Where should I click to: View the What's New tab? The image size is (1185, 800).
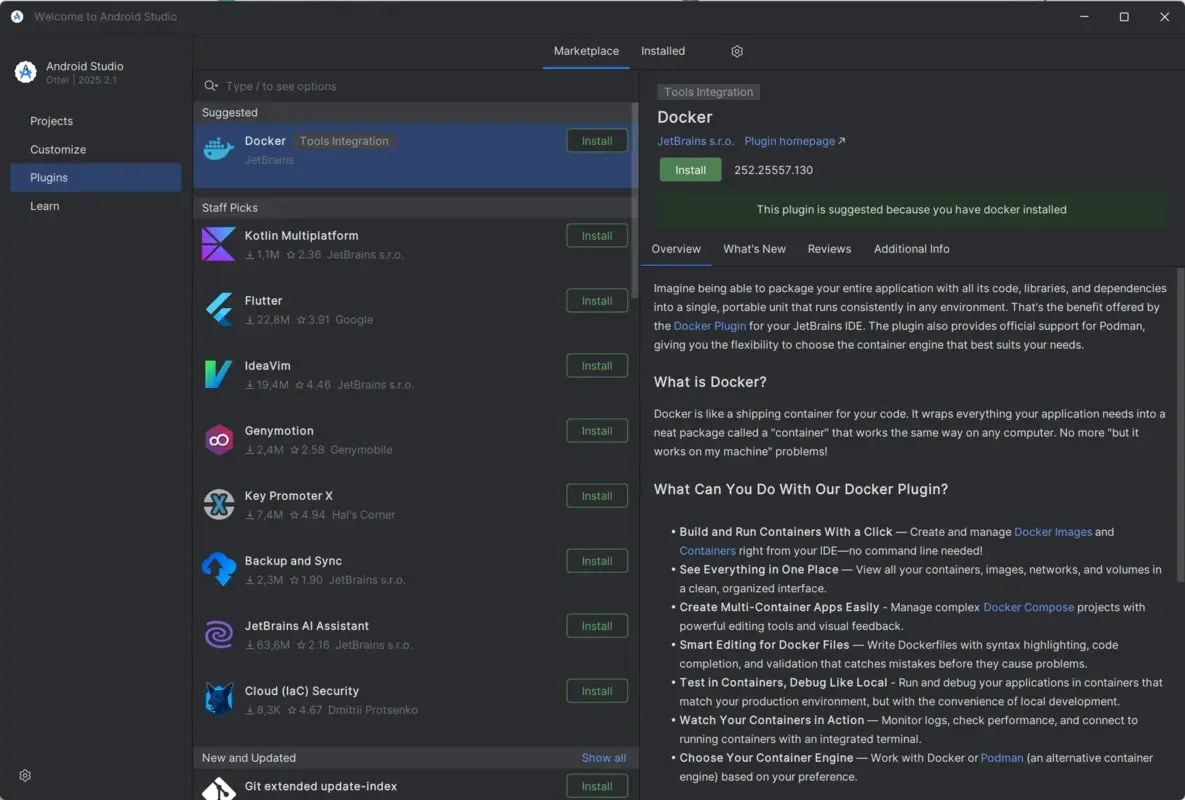(x=754, y=249)
